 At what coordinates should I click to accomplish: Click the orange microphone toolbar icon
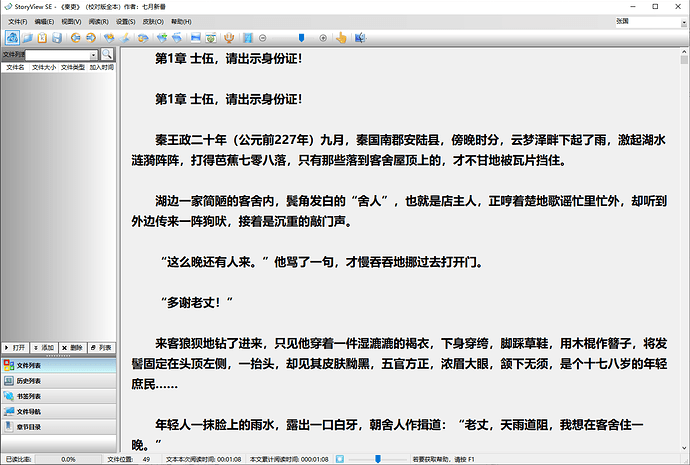229,38
